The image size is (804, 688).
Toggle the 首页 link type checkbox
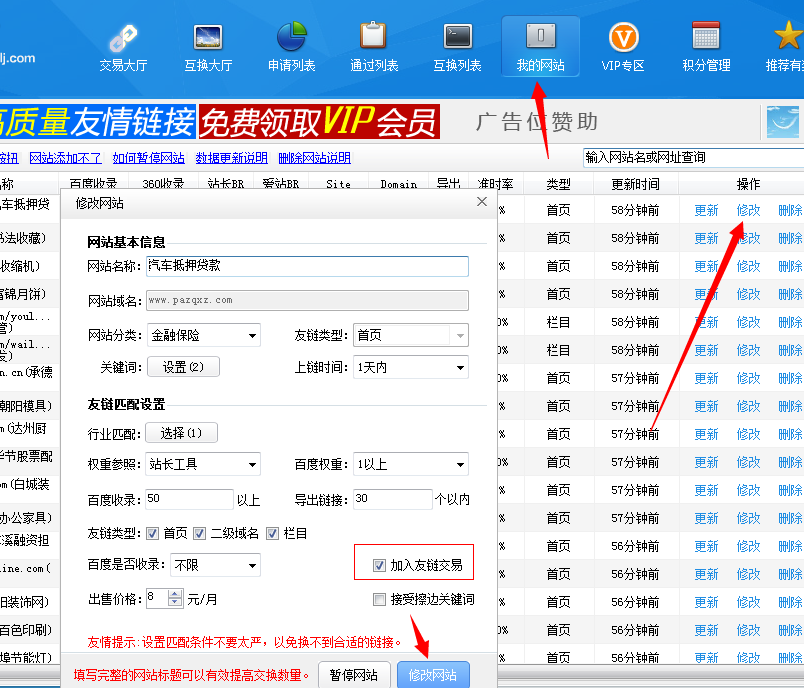[x=152, y=534]
